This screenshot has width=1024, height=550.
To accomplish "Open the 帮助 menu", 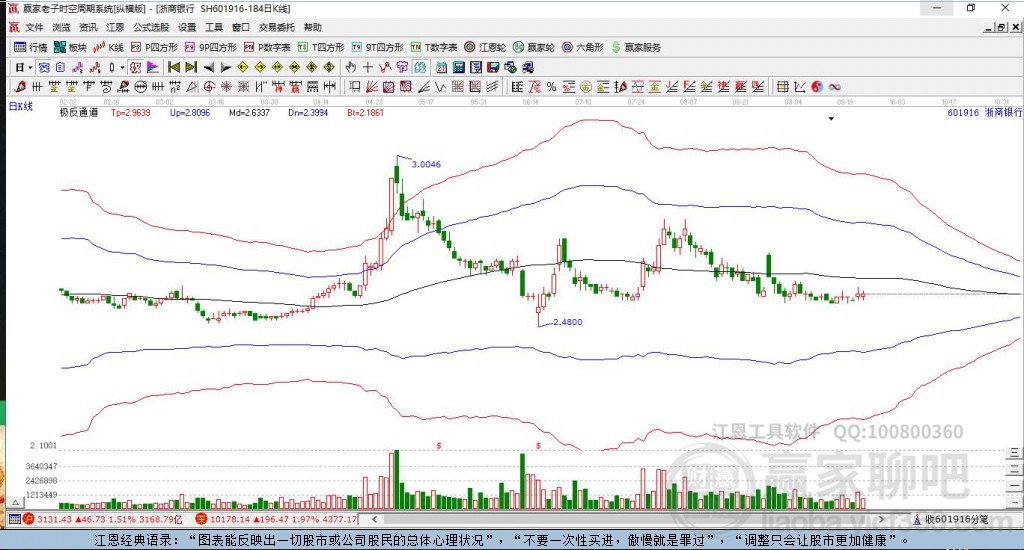I will tap(312, 27).
